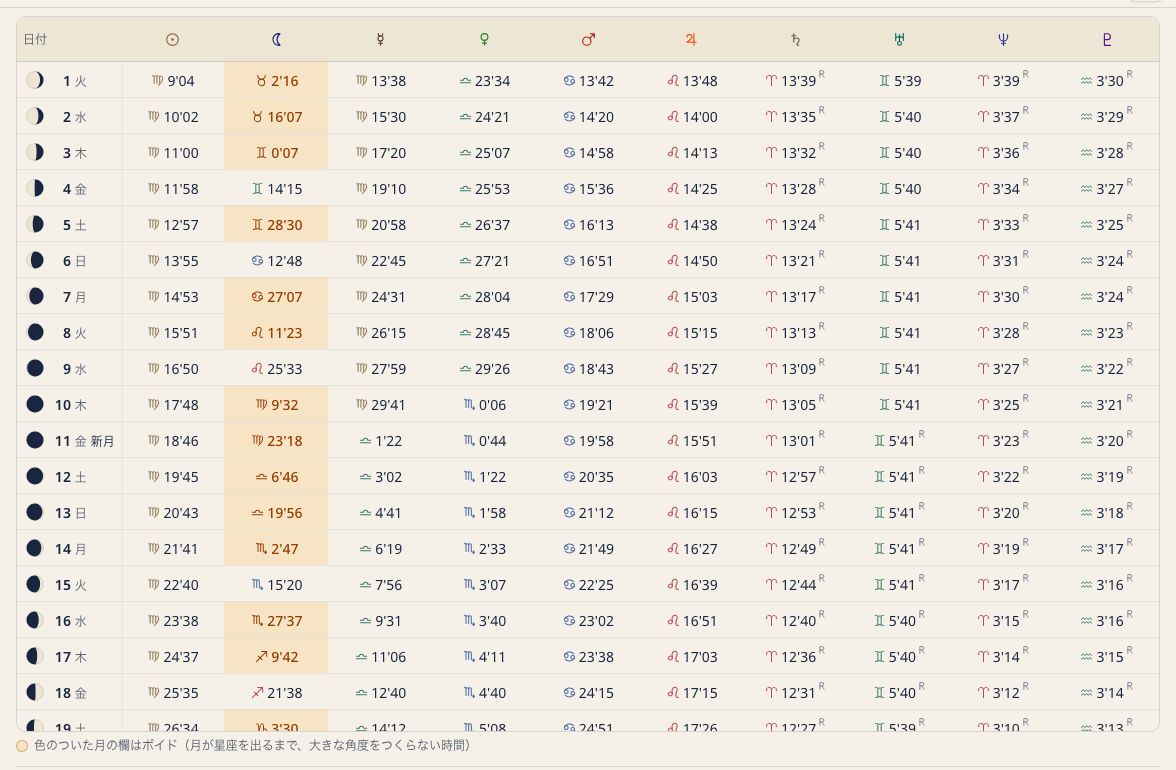Viewport: 1176px width, 770px height.
Task: Click highlighted Moon cell 2'16 on 1 火
Action: pos(276,80)
